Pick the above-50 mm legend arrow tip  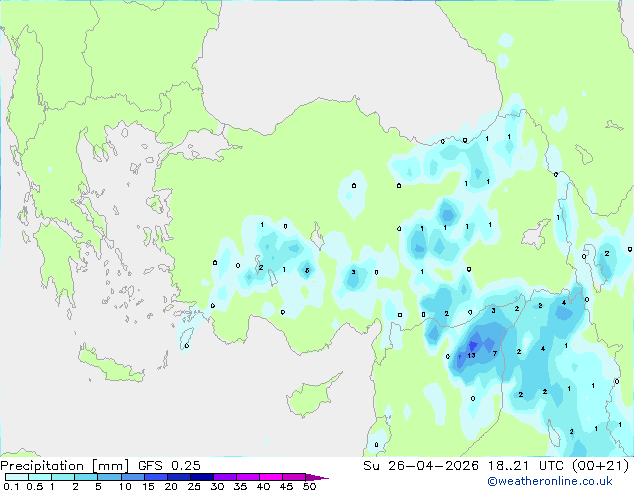coord(317,477)
